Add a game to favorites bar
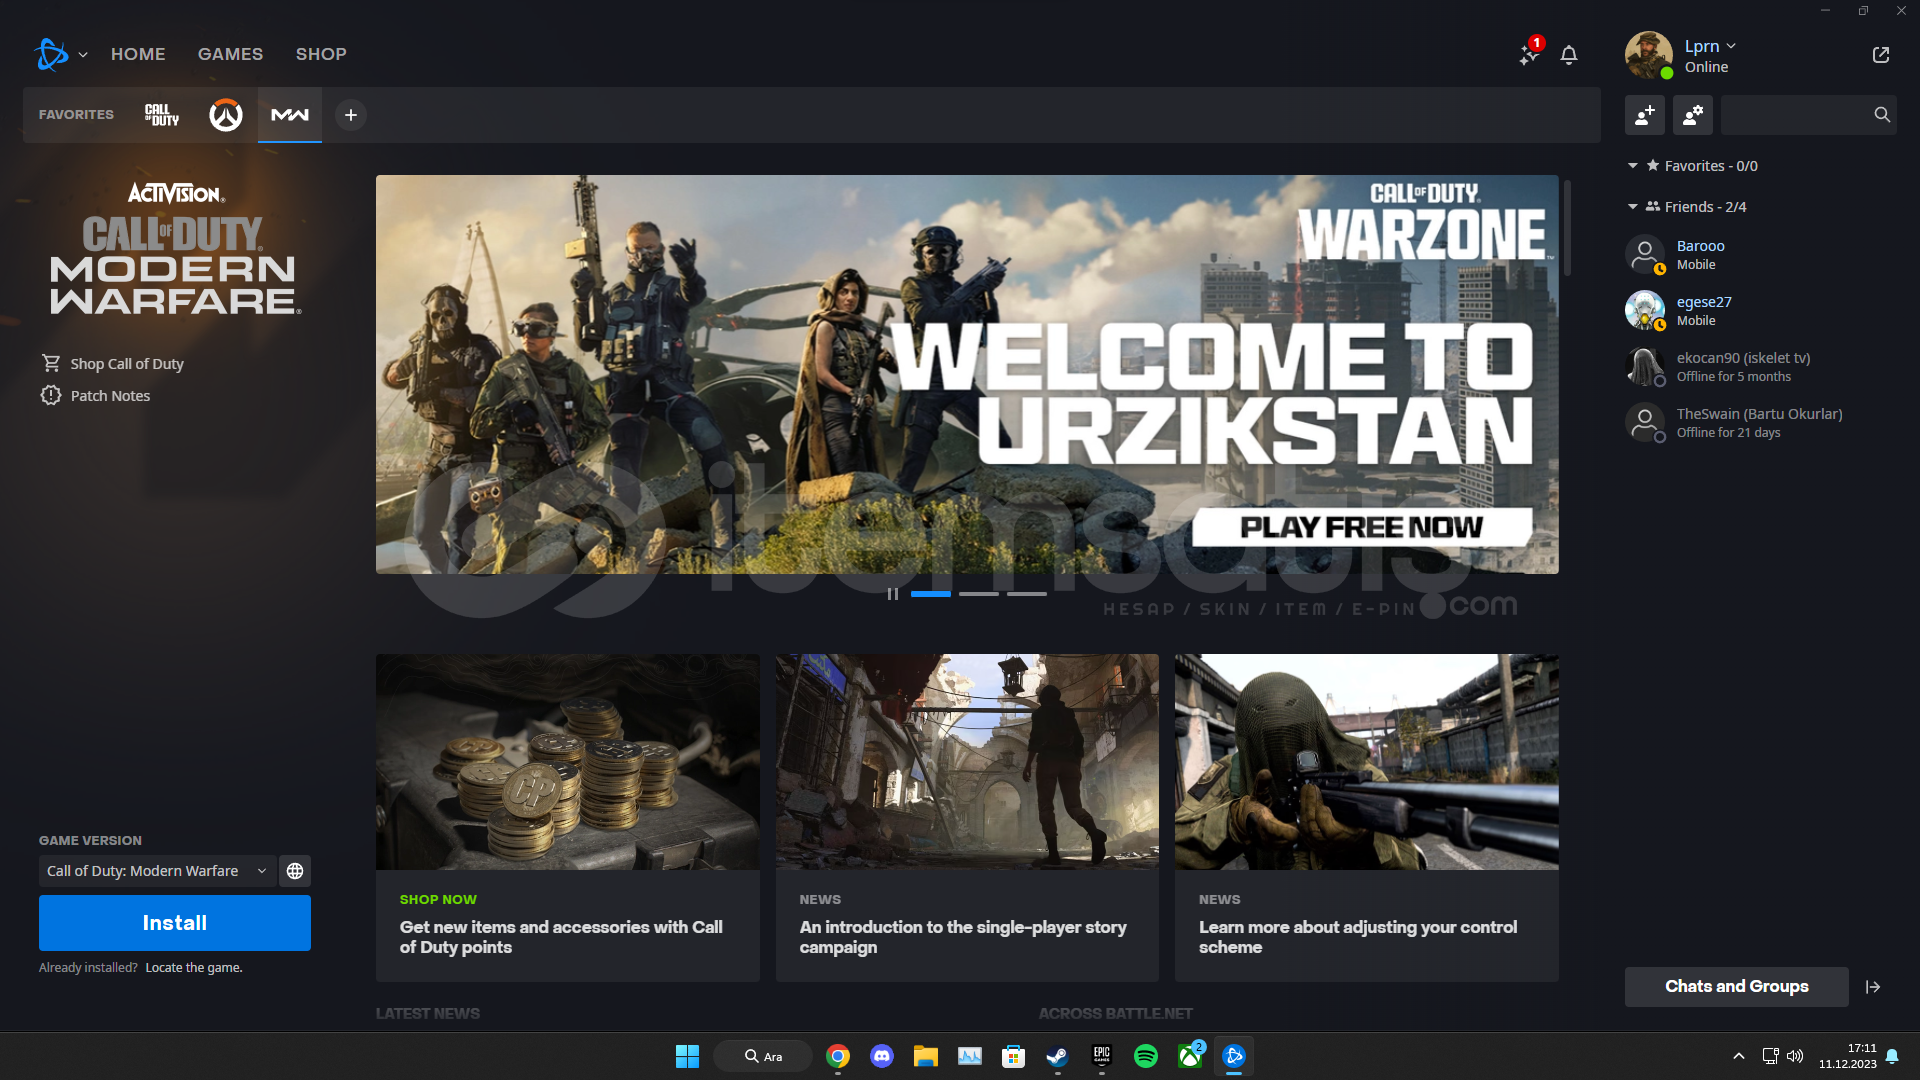 [x=351, y=115]
